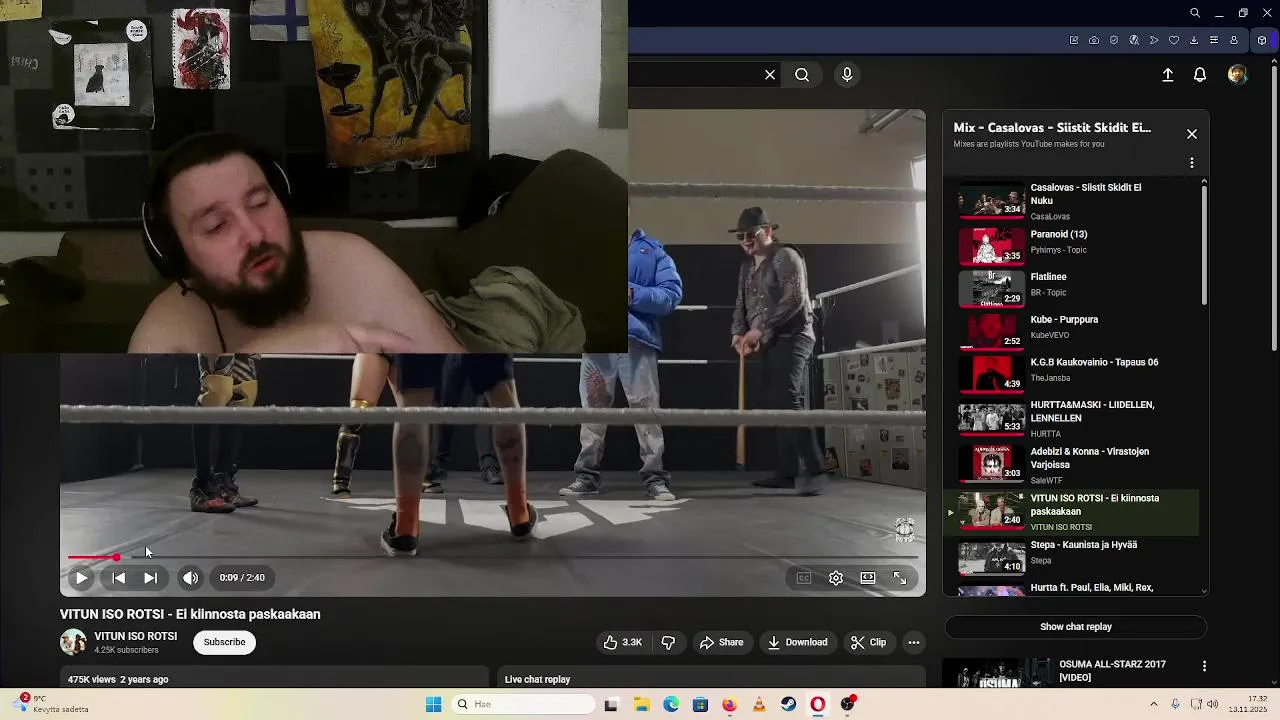Run search with YouTube magnifier icon

[x=802, y=75]
